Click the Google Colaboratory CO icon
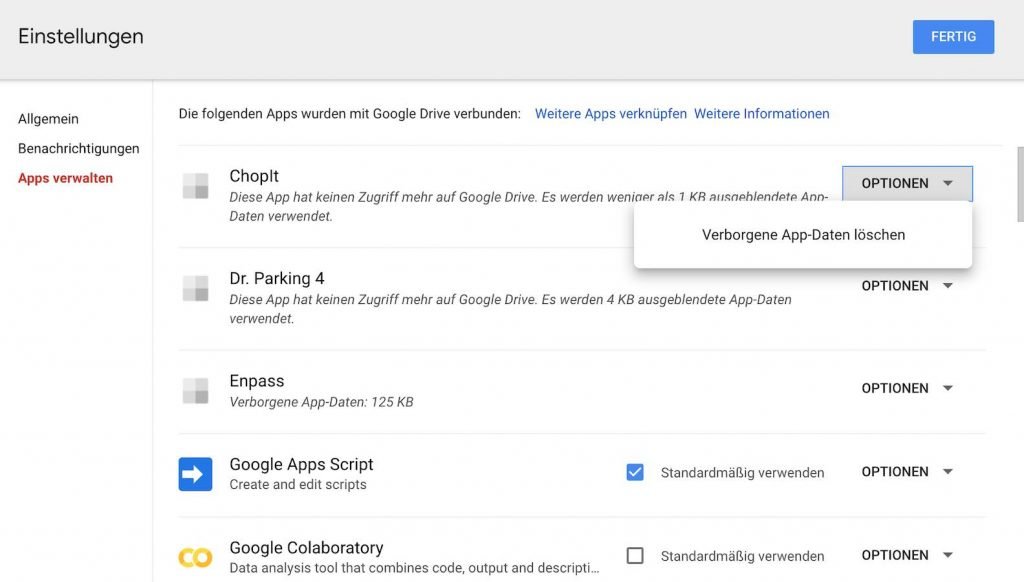This screenshot has height=582, width=1024. (x=195, y=557)
